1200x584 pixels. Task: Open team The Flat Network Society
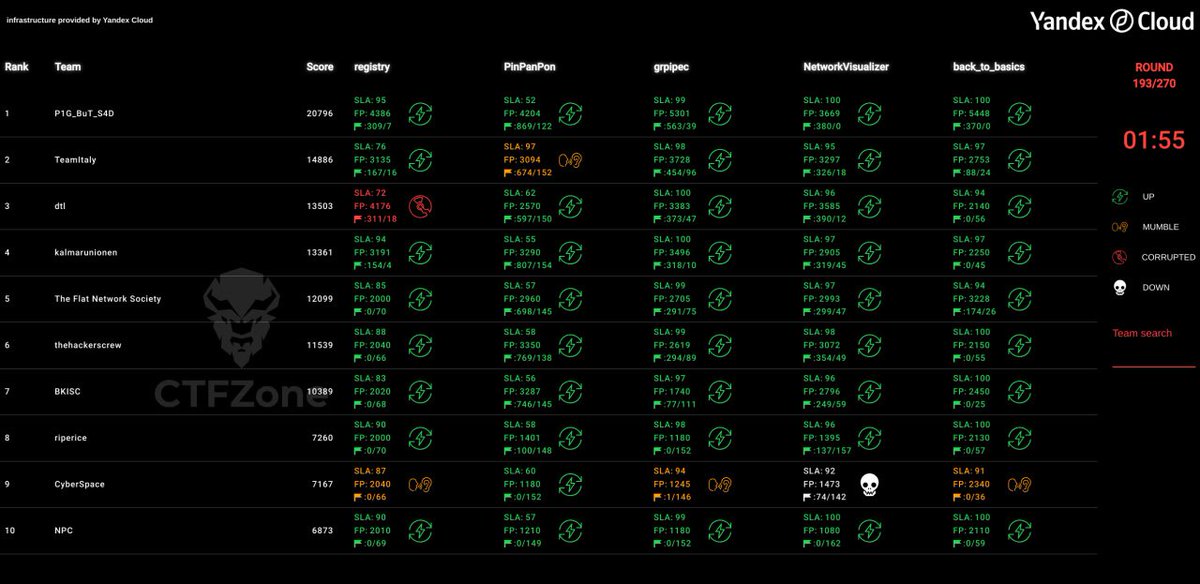(108, 299)
